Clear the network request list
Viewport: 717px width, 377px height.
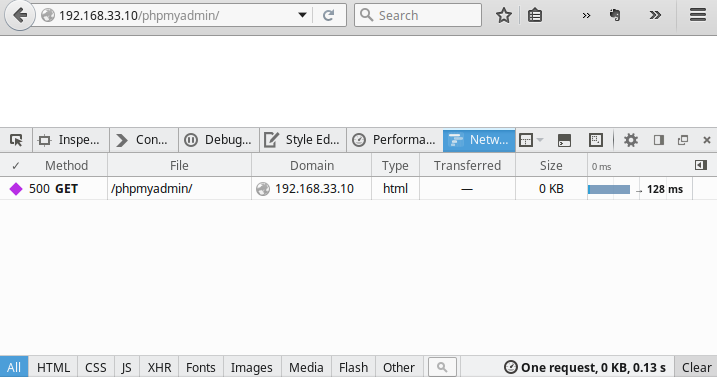click(696, 367)
